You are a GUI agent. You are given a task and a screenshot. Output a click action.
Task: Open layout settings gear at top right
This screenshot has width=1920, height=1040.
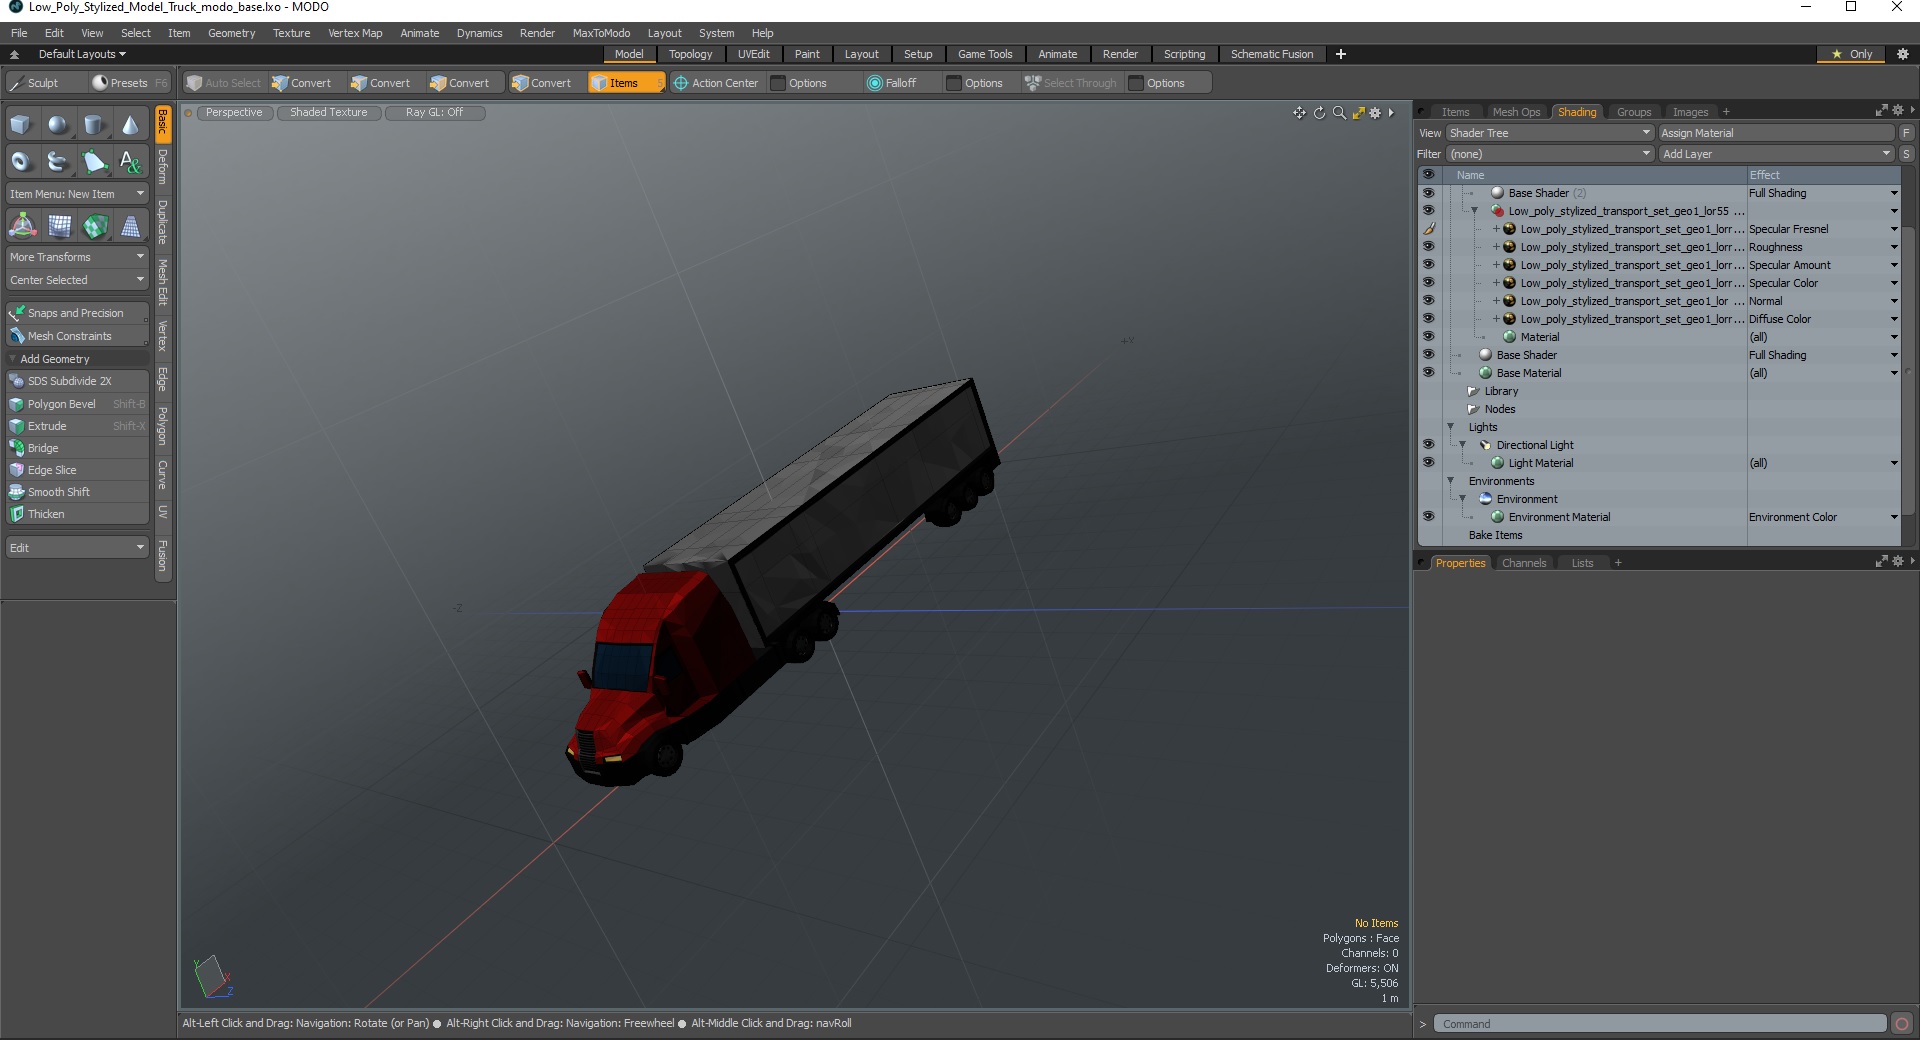coord(1903,54)
